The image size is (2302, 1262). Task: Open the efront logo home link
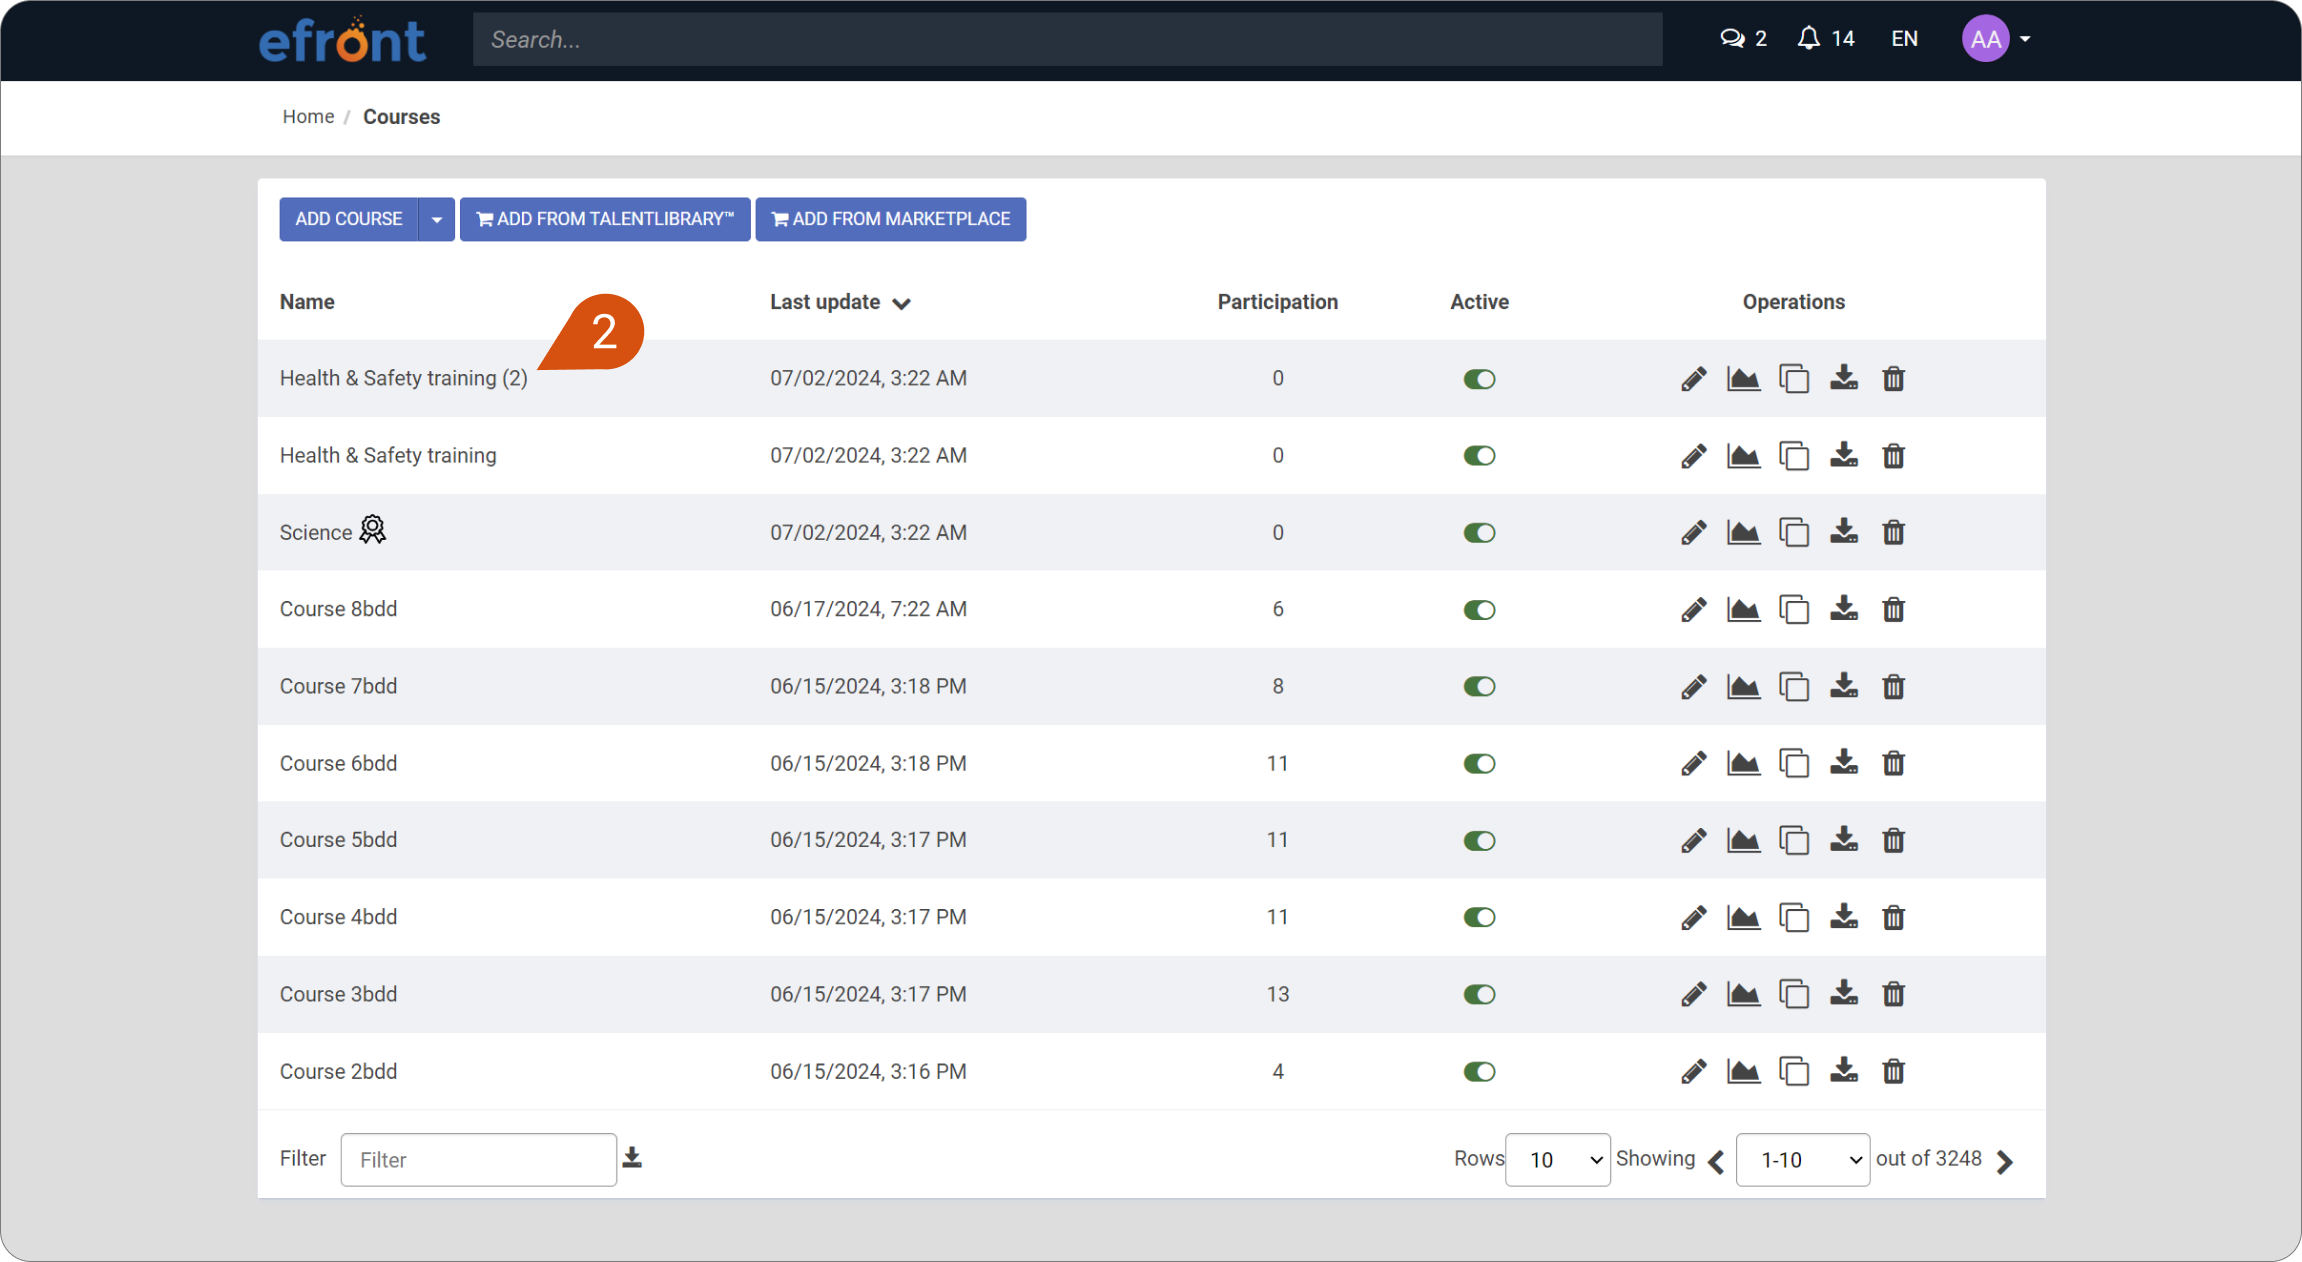tap(342, 40)
